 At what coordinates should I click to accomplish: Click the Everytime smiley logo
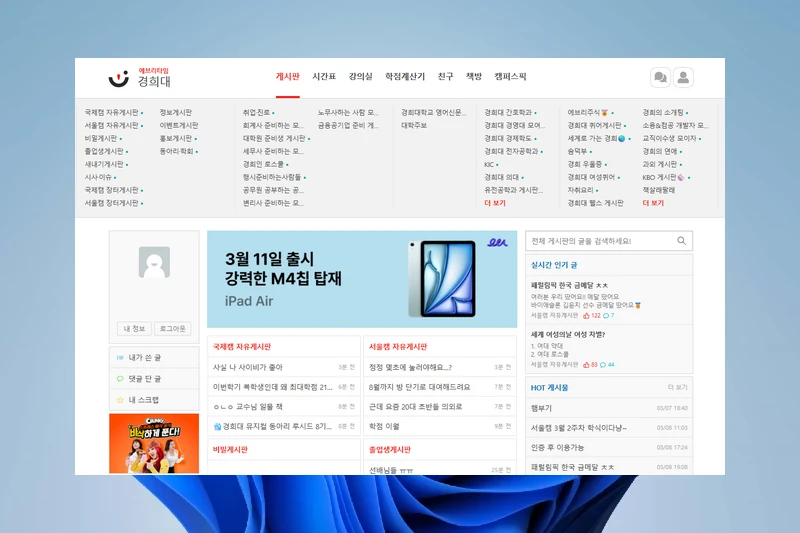pyautogui.click(x=119, y=78)
